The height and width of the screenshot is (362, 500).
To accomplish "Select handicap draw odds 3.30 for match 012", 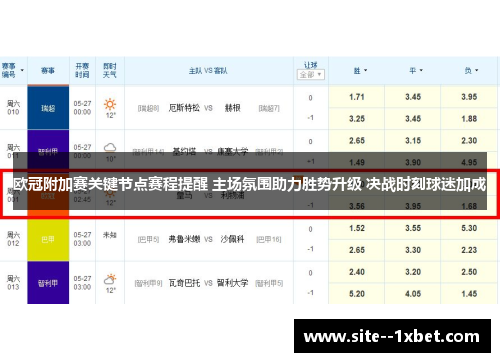I will (413, 250).
